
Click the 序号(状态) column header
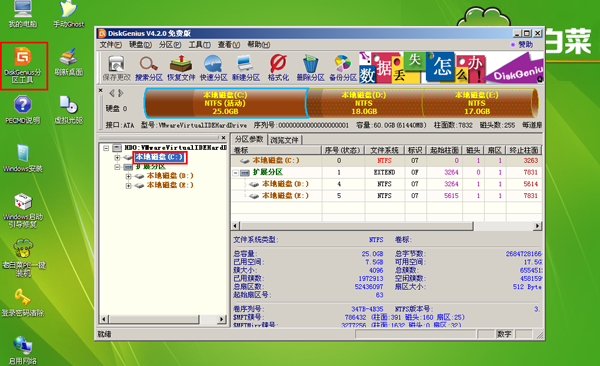[x=343, y=150]
